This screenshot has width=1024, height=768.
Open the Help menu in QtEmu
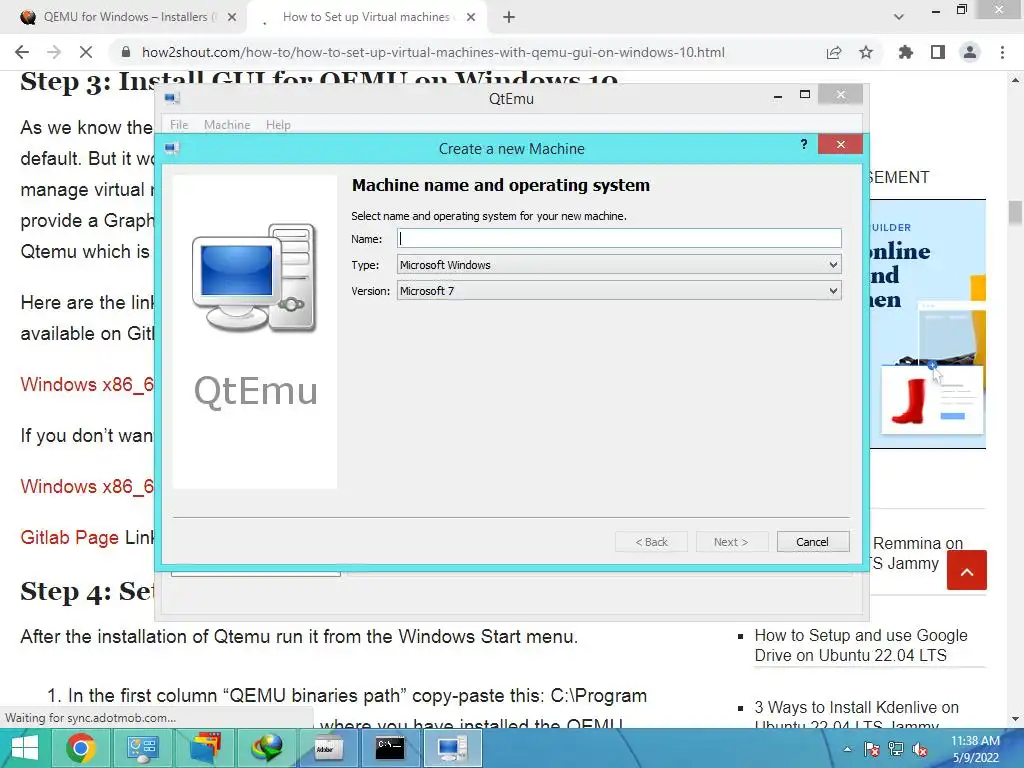[278, 125]
